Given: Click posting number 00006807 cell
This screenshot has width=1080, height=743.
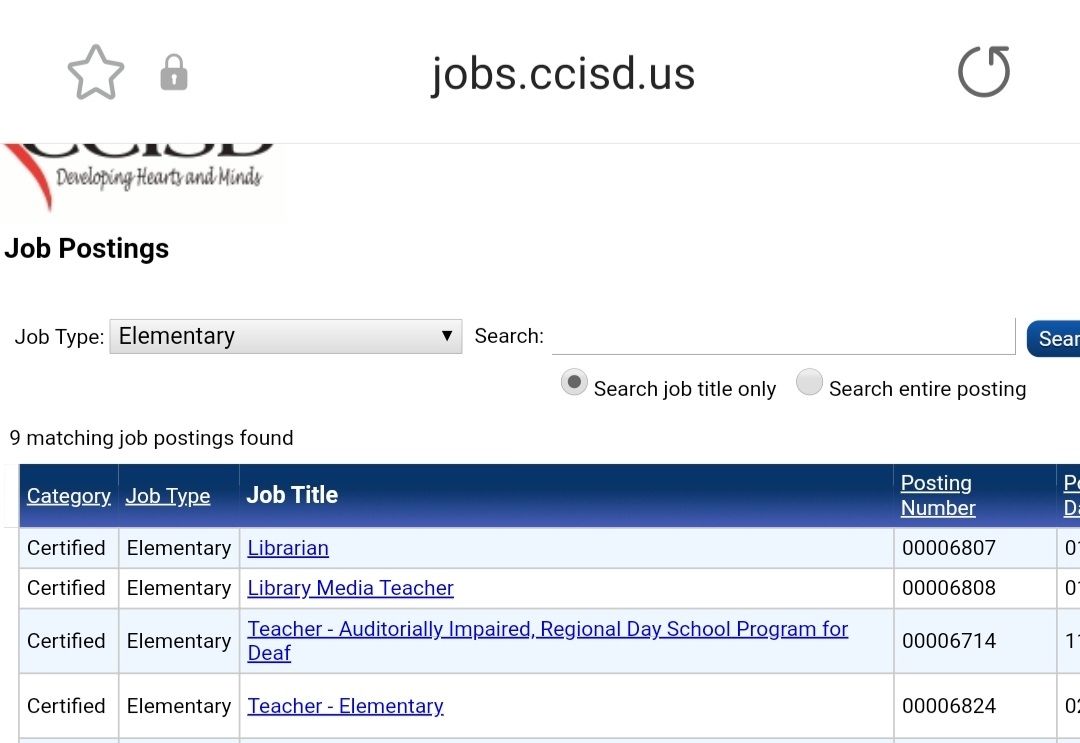Looking at the screenshot, I should click(948, 548).
